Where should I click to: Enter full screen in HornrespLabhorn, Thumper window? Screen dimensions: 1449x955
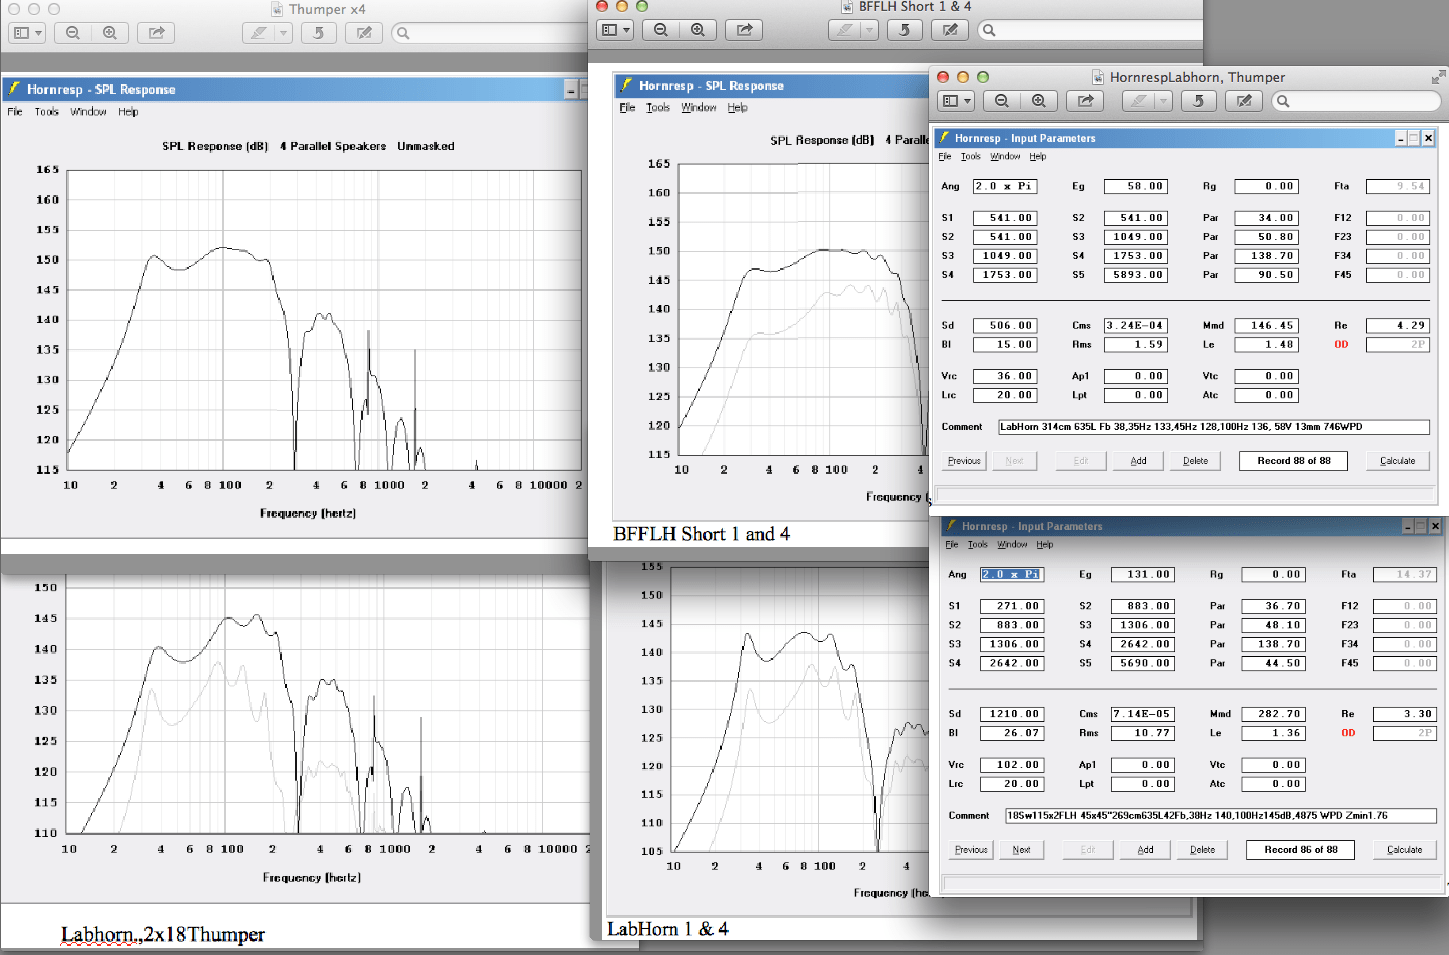point(1438,77)
